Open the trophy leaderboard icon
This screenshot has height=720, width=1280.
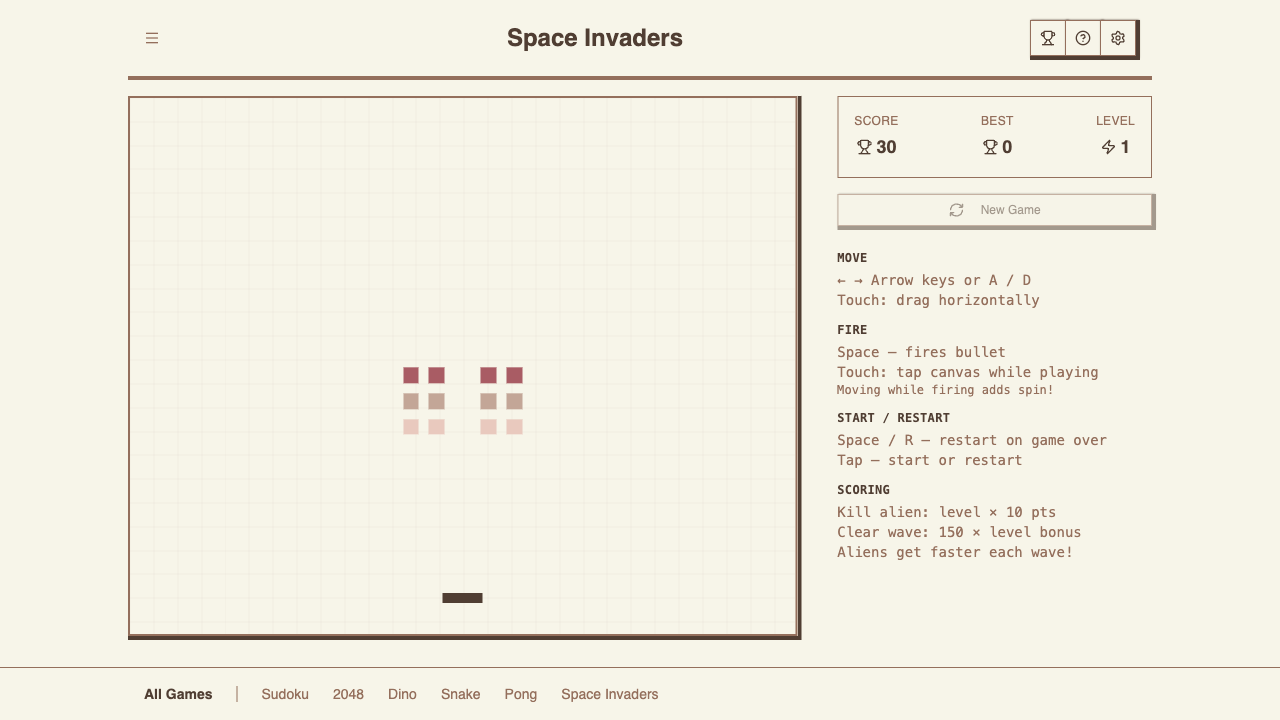coord(1048,38)
